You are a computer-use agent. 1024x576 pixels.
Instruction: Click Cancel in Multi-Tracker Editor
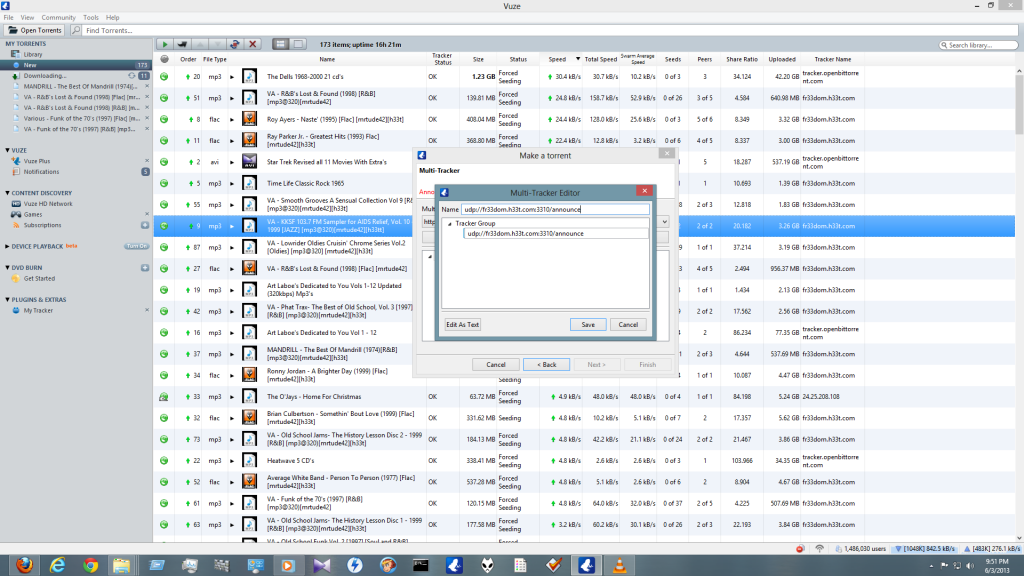coord(628,325)
